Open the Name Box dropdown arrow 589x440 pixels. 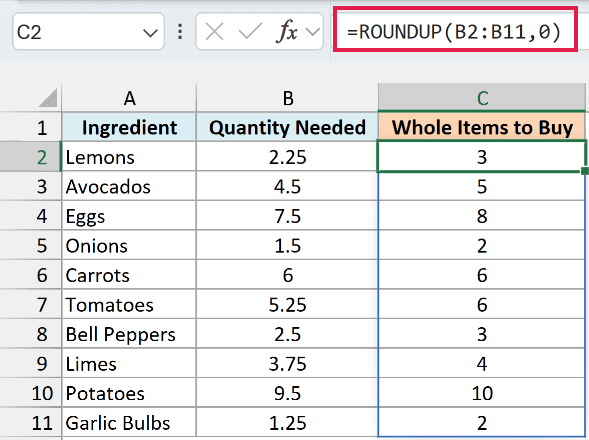(150, 33)
